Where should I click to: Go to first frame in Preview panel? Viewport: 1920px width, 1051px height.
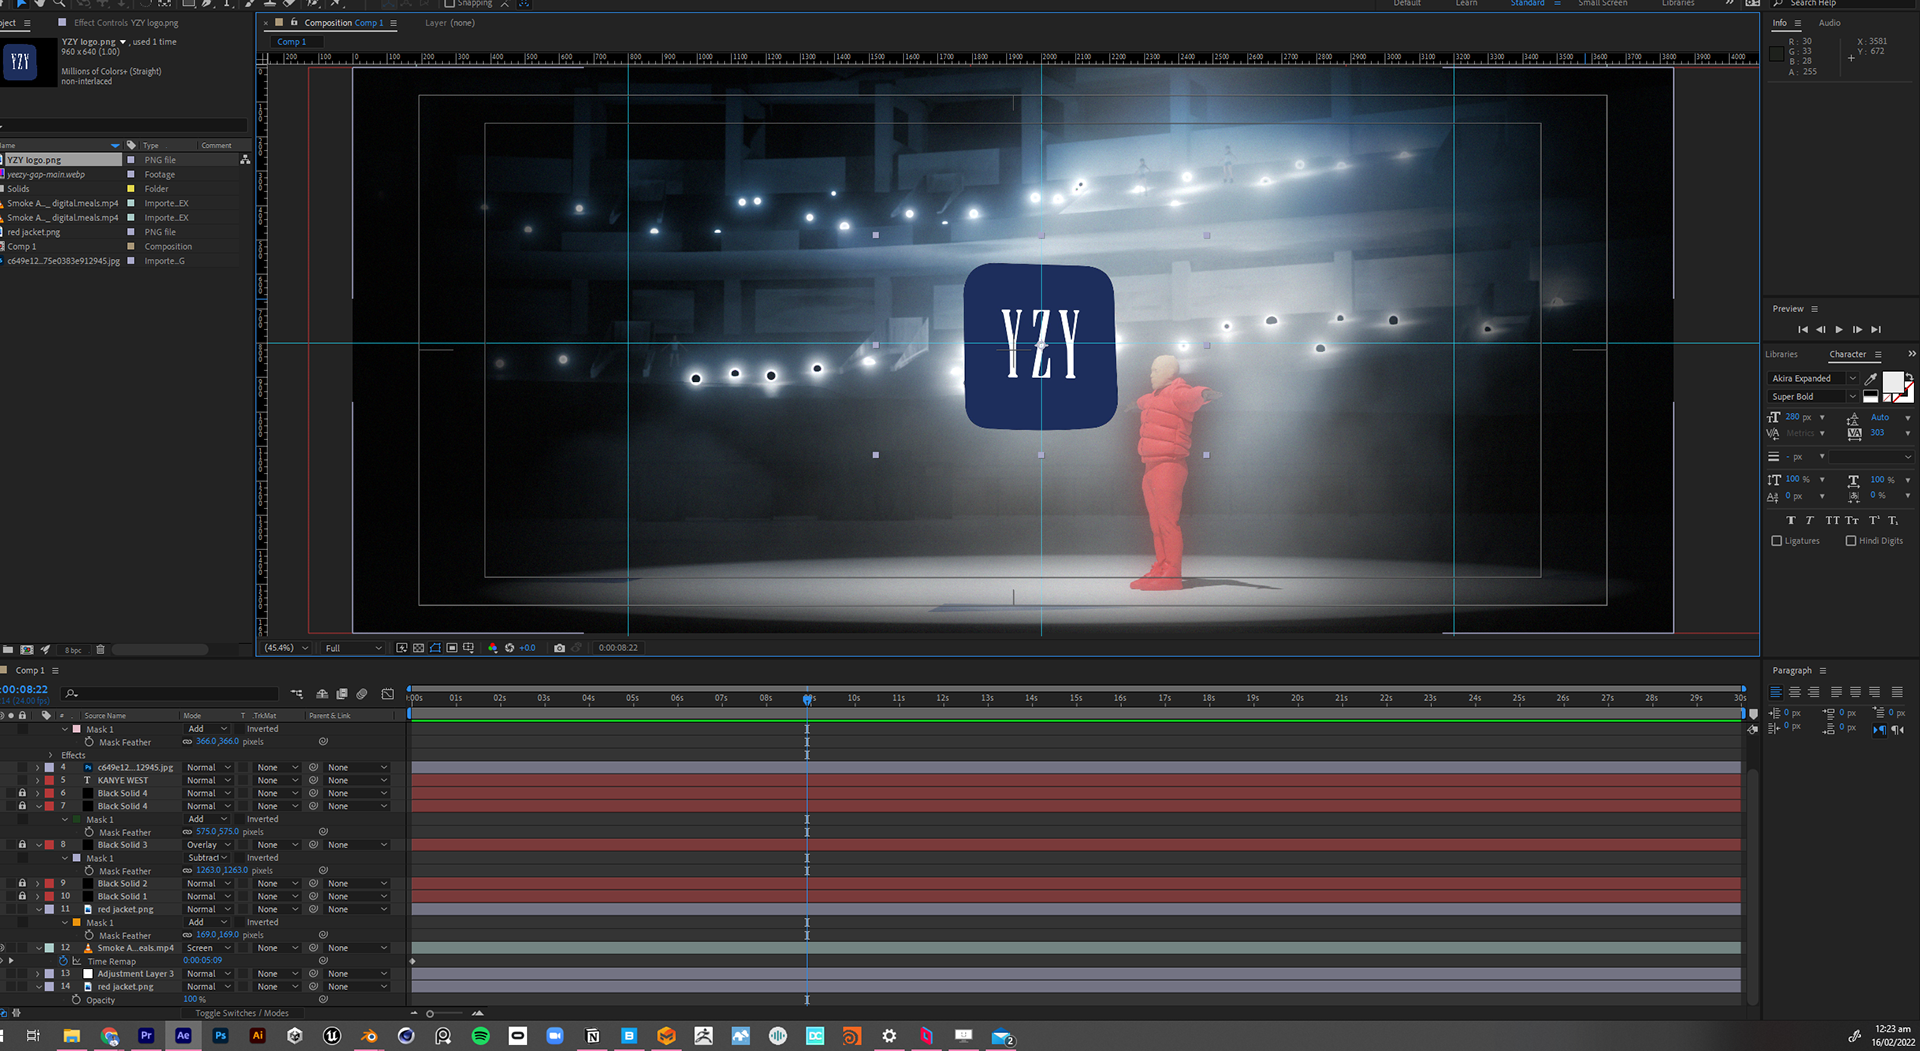tap(1802, 329)
